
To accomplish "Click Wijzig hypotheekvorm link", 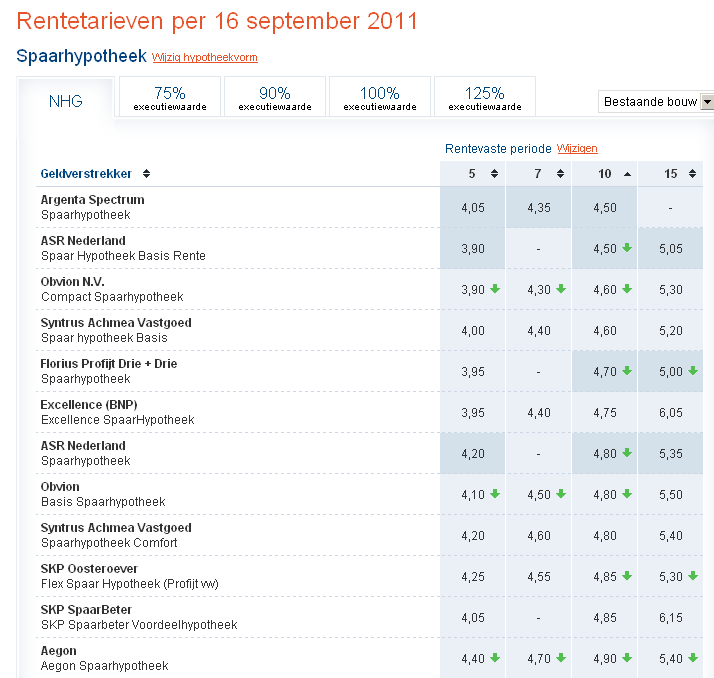I will coord(204,57).
